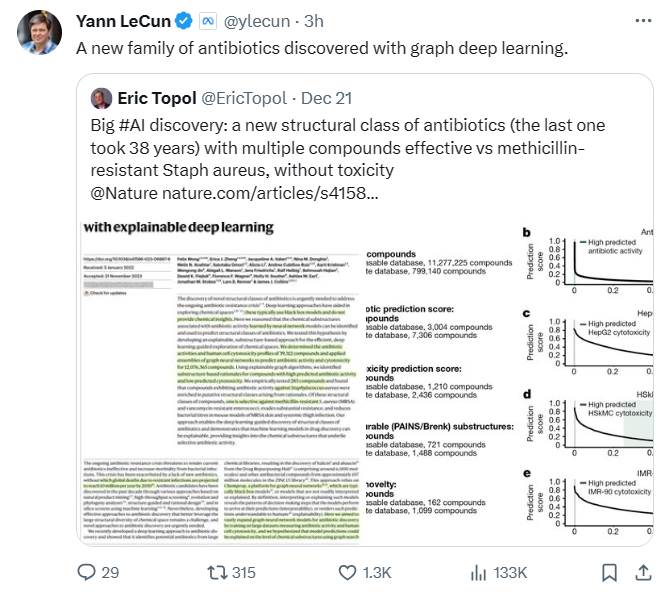Image resolution: width=670 pixels, height=594 pixels.
Task: Click the Meta affiliation badge icon
Action: point(208,21)
